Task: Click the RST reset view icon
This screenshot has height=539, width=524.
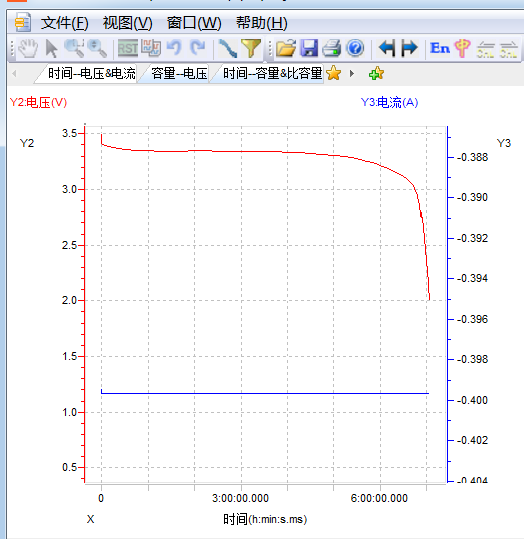Action: tap(128, 48)
